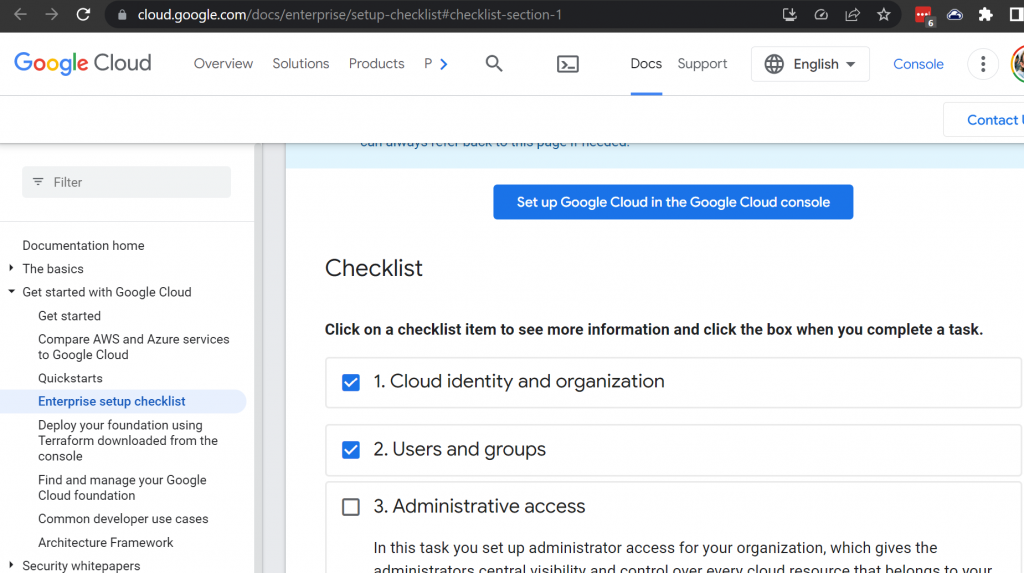Open the English language dropdown
This screenshot has width=1024, height=573.
point(810,64)
